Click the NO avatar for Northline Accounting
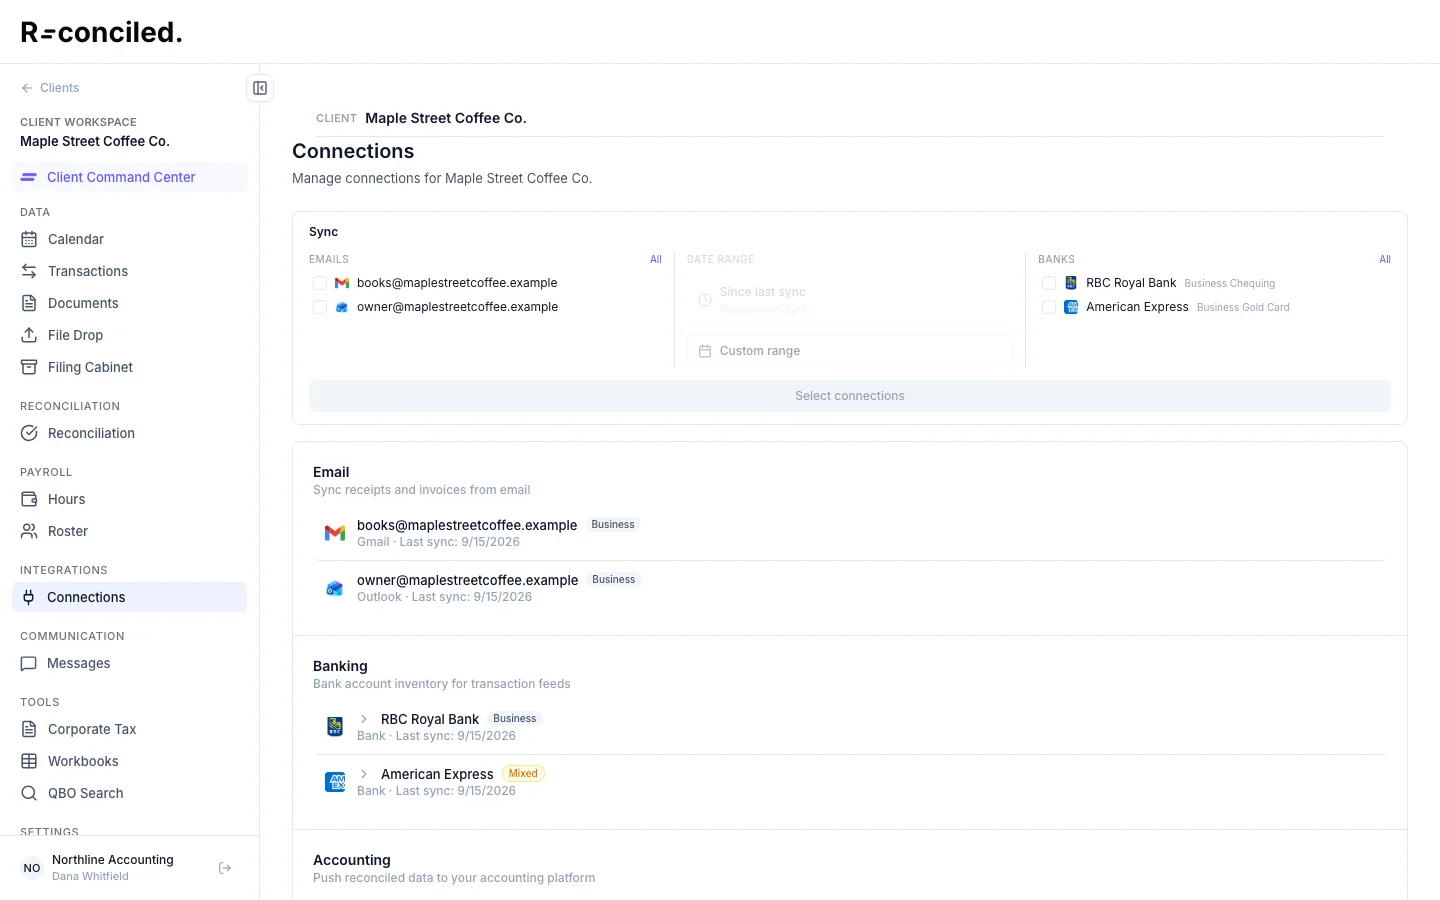 click(32, 868)
